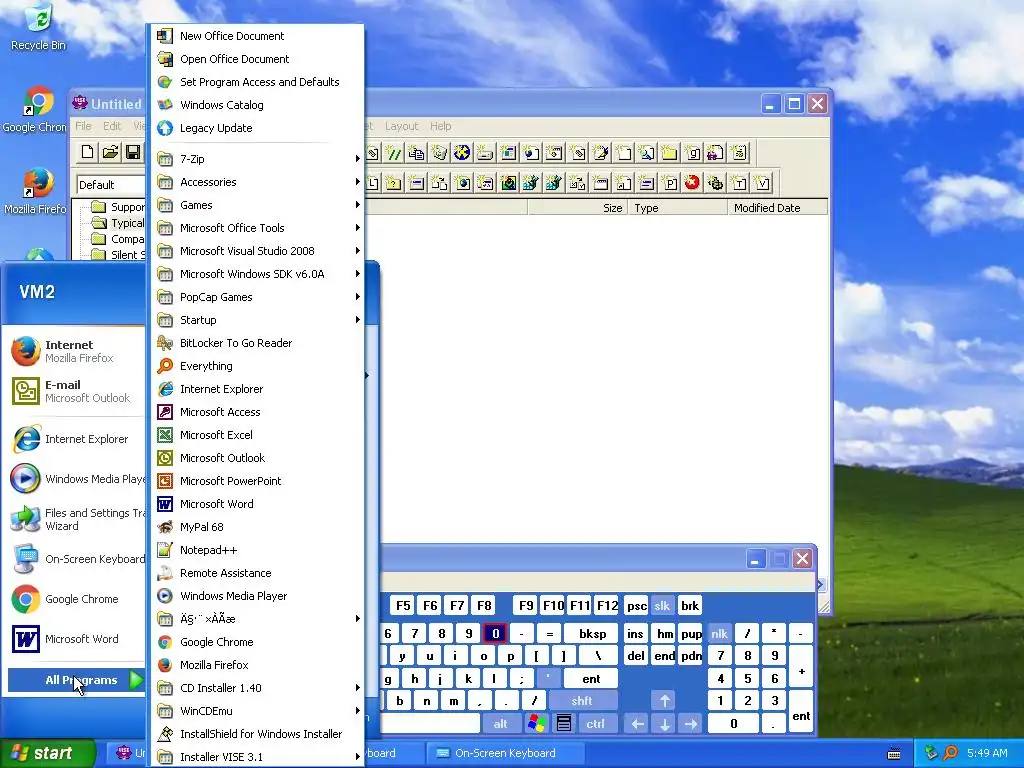
Task: Sort by the Size column header
Action: (x=577, y=208)
